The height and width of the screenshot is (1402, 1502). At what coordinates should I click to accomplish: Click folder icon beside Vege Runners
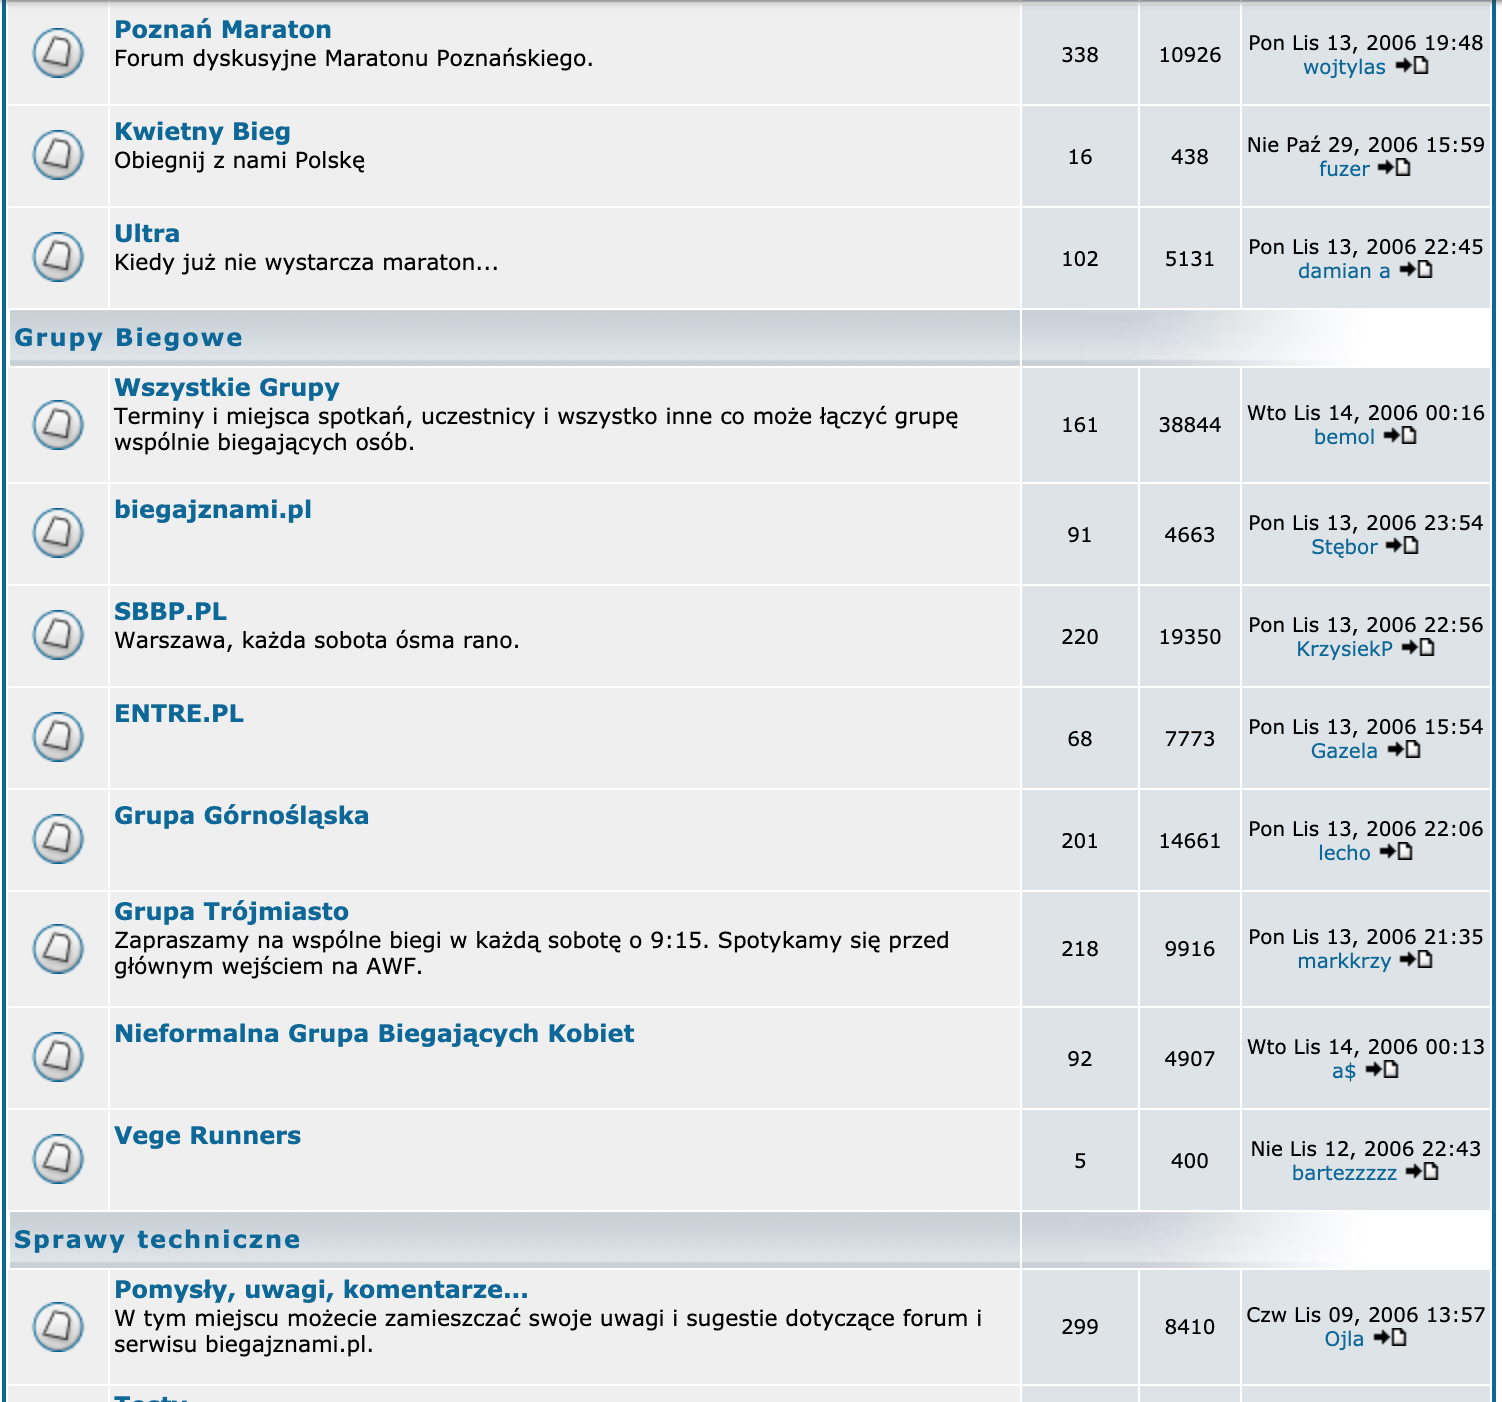pyautogui.click(x=58, y=1159)
